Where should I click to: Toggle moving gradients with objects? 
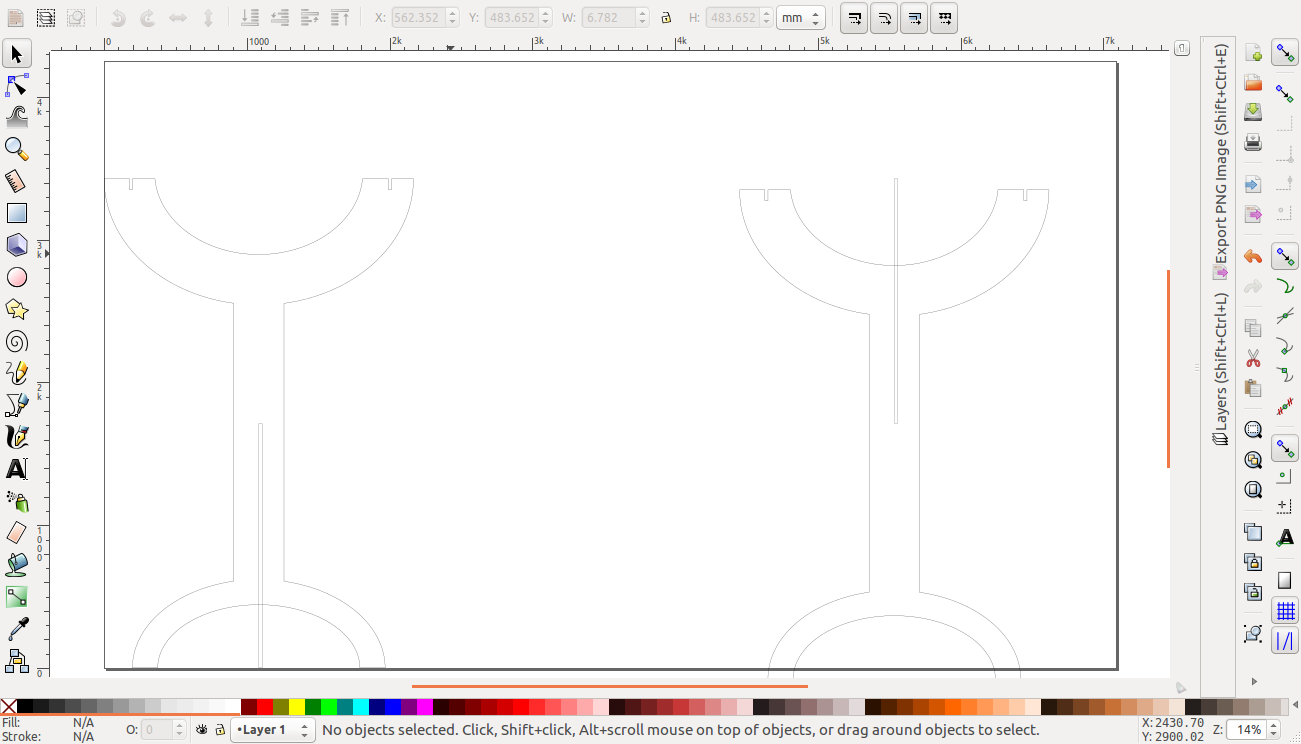tap(914, 18)
